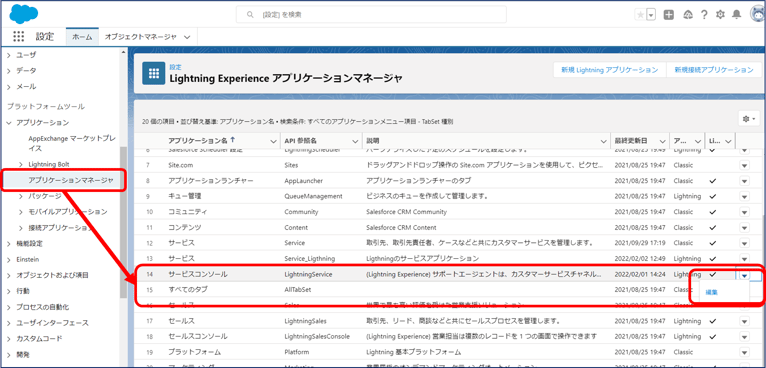This screenshot has width=766, height=368.
Task: Click 新規接続アプリケーション button
Action: (714, 70)
